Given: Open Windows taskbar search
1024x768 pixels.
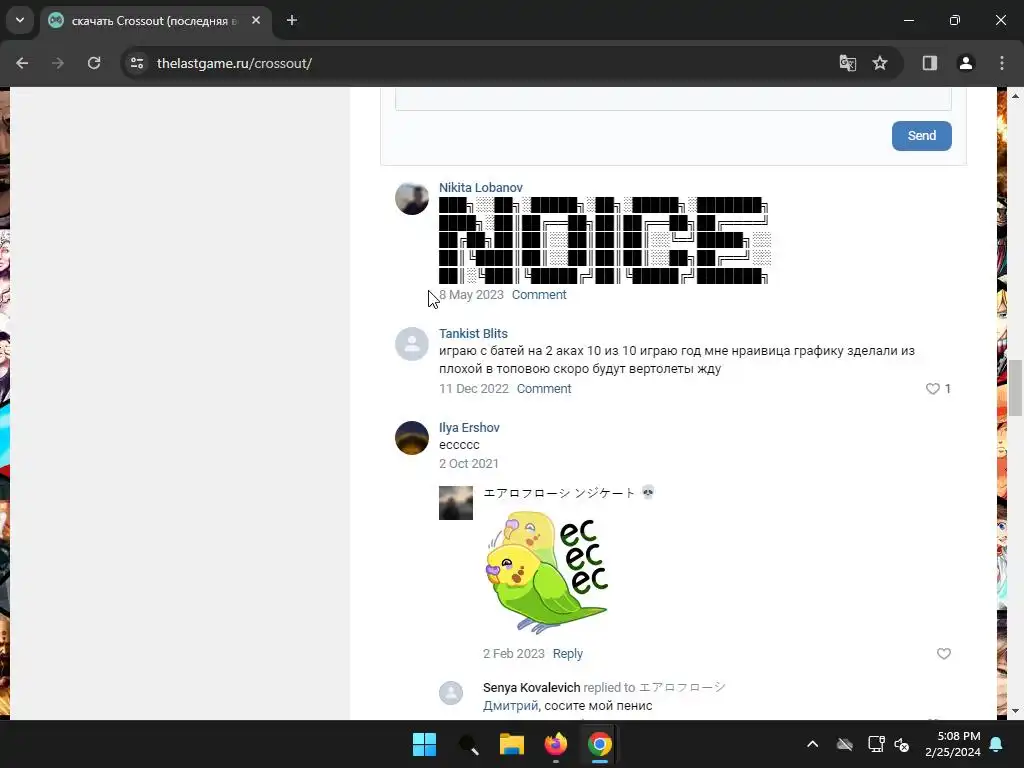Looking at the screenshot, I should (x=468, y=744).
